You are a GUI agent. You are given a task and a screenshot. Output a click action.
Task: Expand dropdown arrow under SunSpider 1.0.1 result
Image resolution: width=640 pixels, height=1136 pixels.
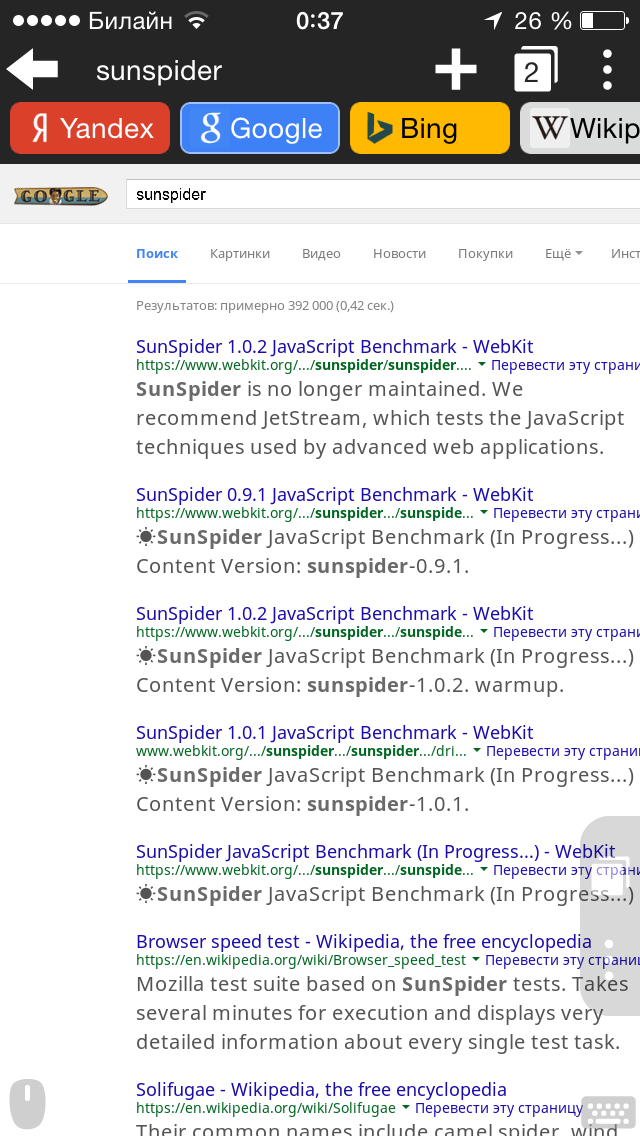477,751
